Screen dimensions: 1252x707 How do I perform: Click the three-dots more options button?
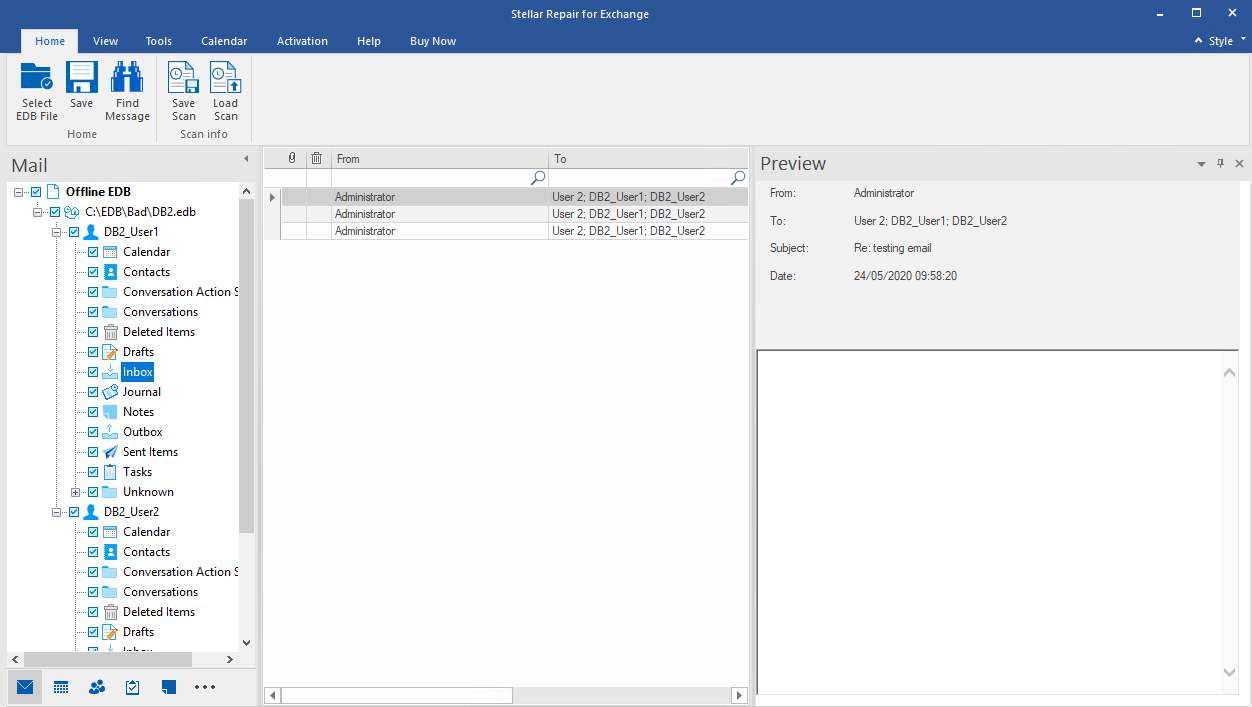(x=205, y=687)
